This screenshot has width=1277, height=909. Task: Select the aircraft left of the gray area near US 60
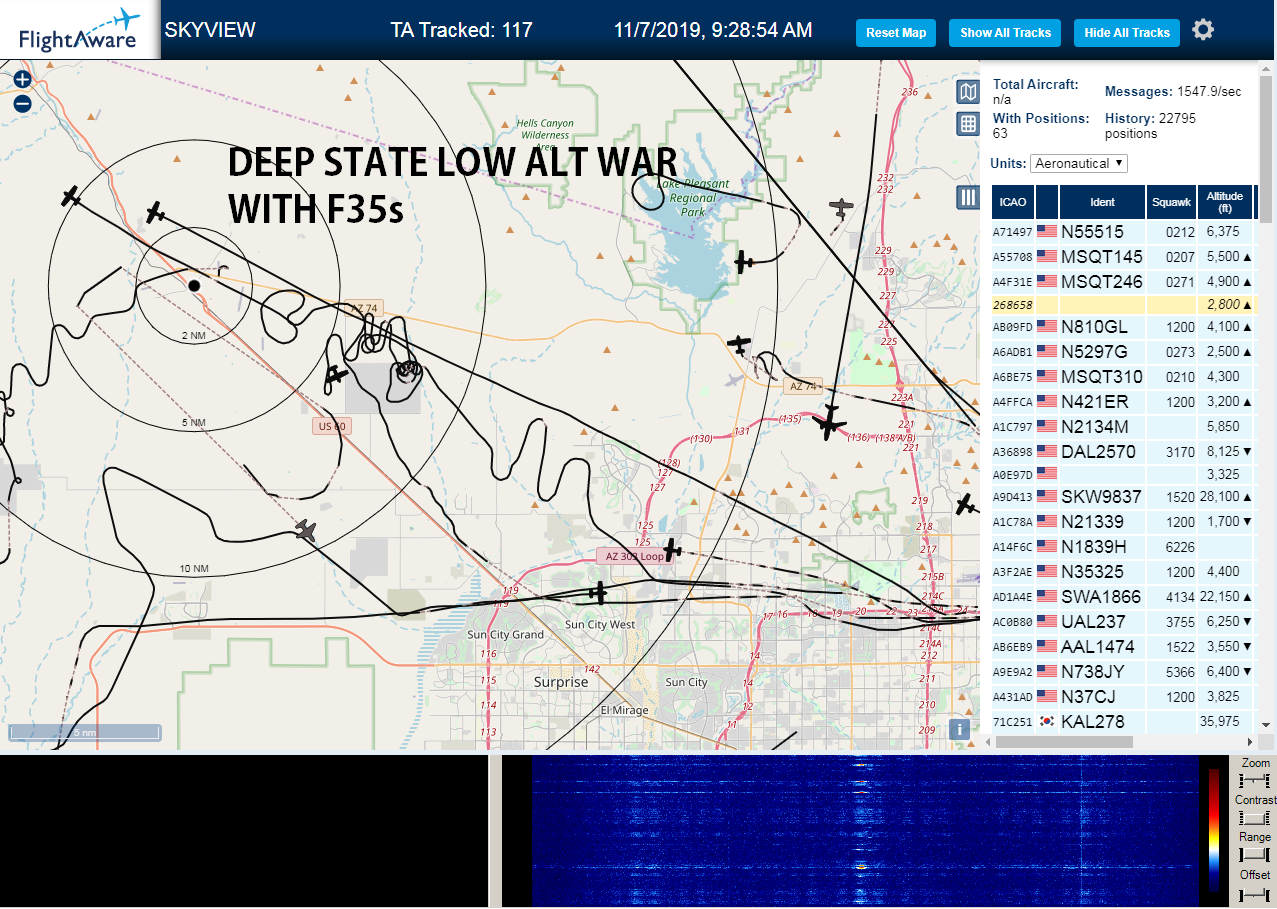[x=337, y=376]
